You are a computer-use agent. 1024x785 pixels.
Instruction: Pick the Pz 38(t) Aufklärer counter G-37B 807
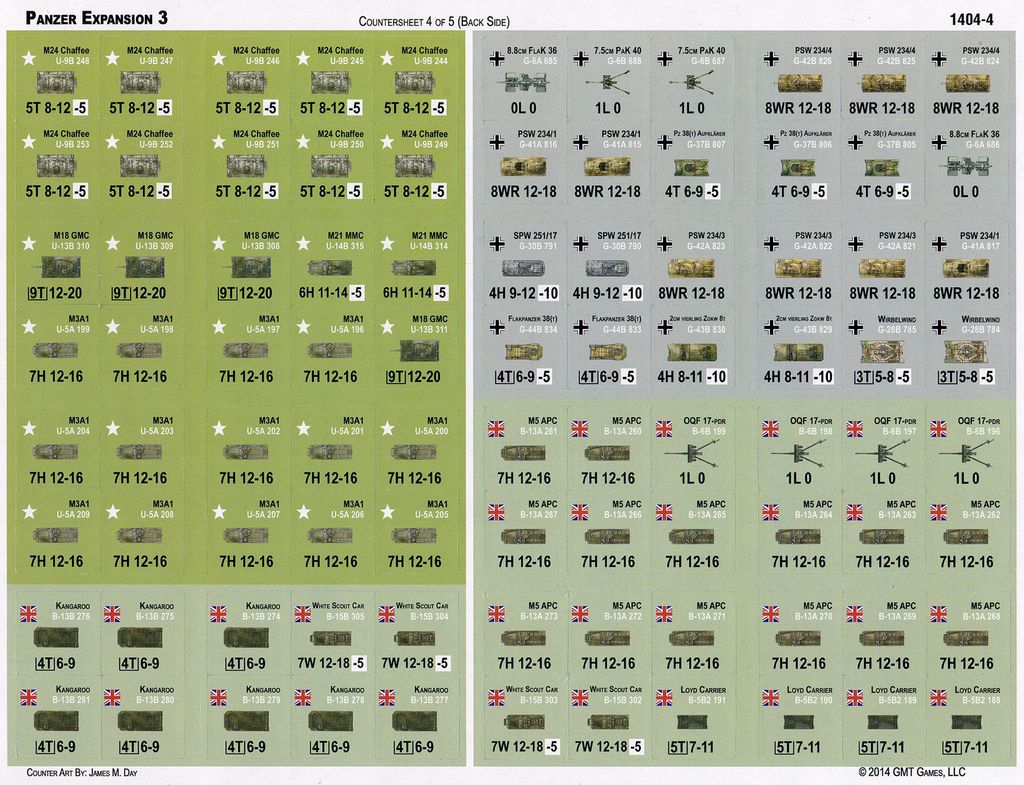click(693, 165)
